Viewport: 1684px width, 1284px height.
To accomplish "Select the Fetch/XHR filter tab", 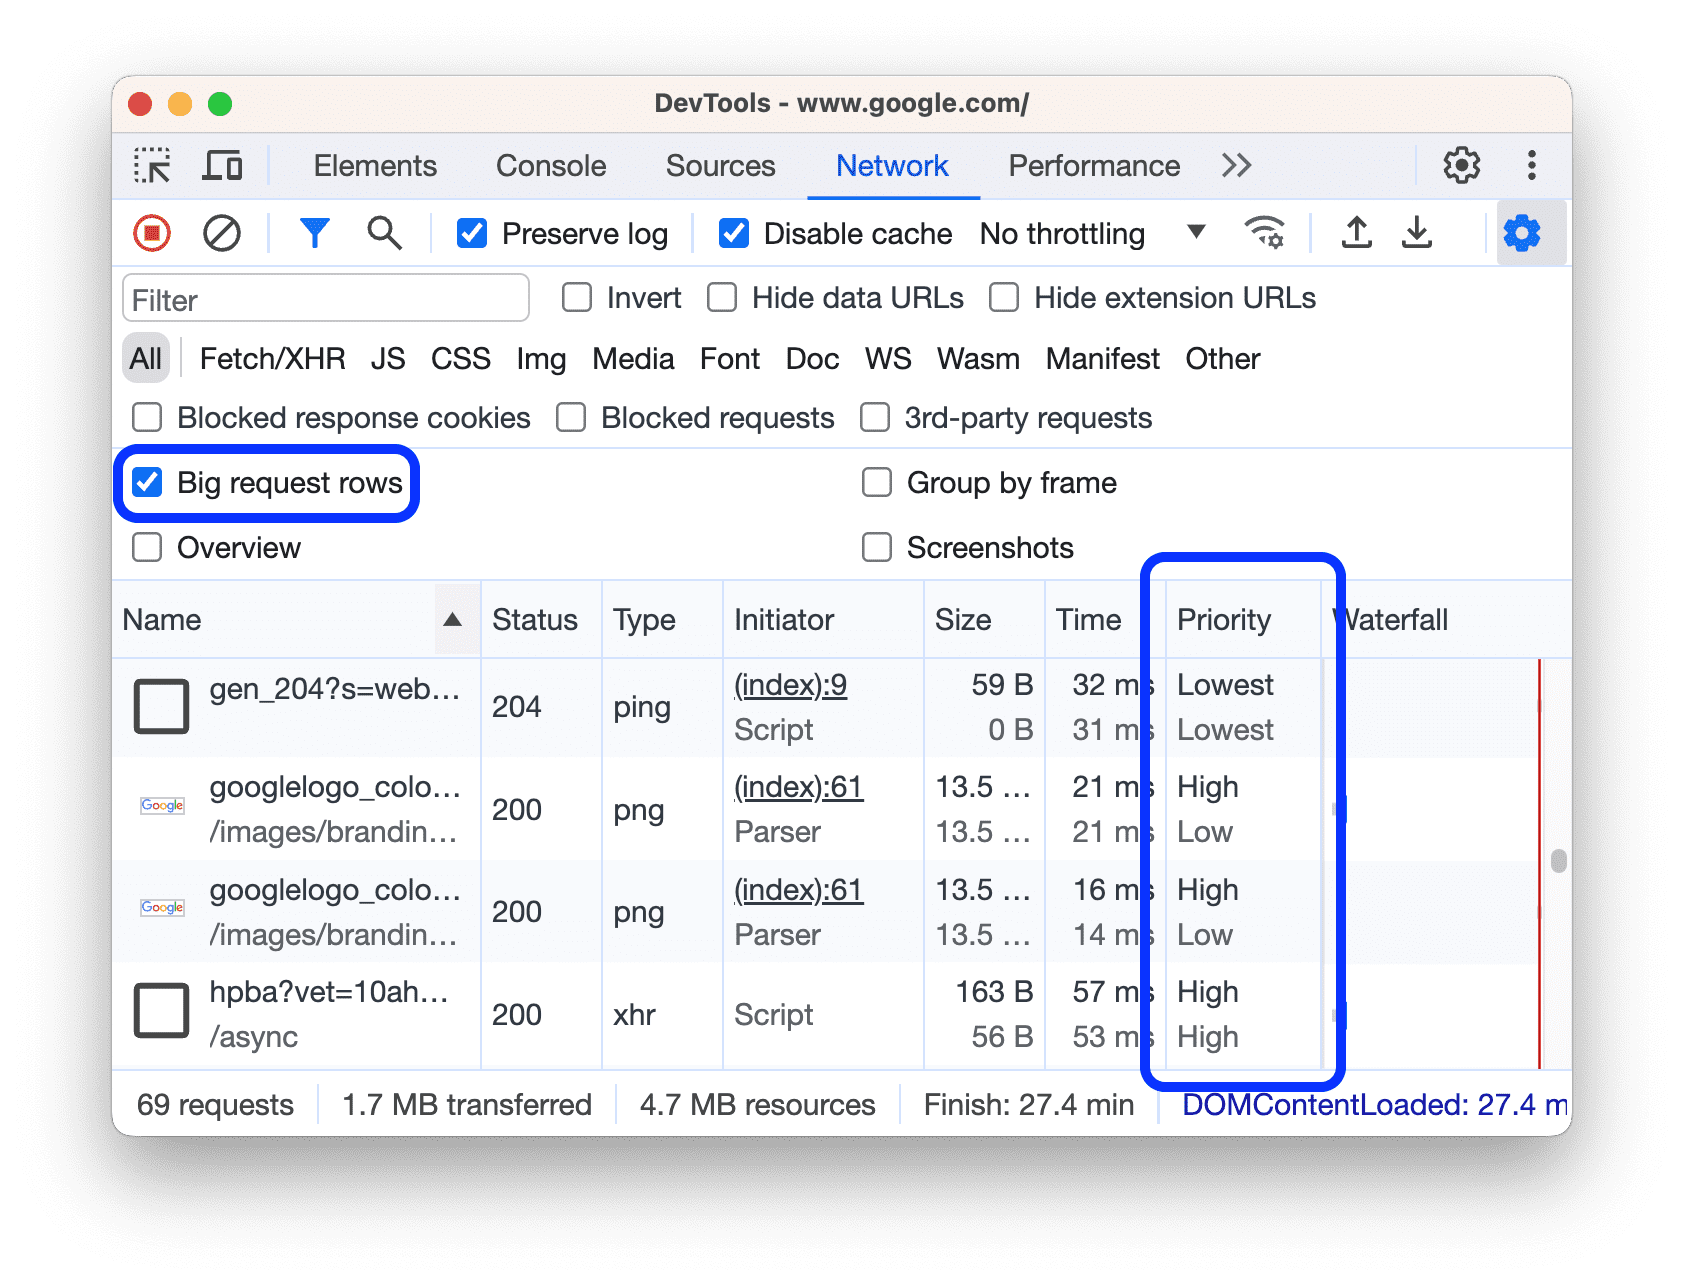I will tap(272, 358).
